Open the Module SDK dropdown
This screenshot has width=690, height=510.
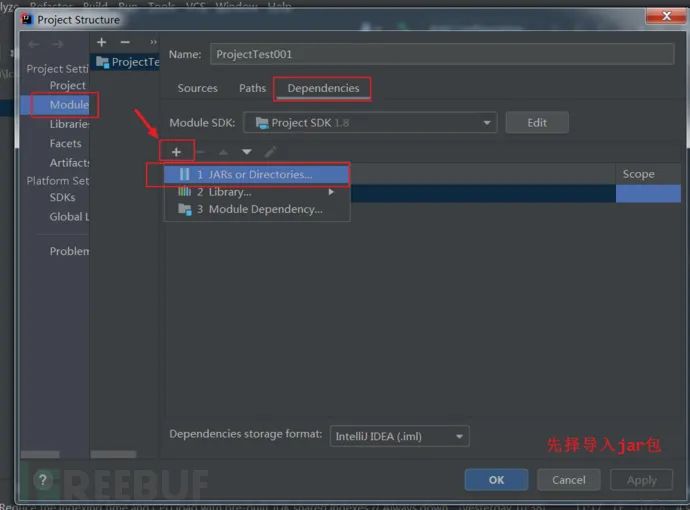370,123
